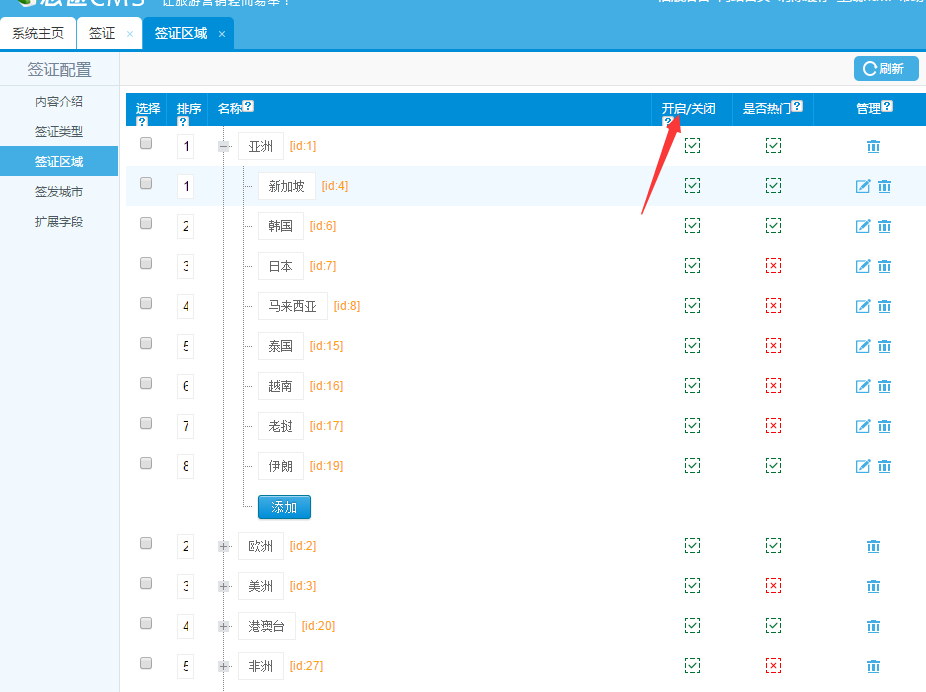Image resolution: width=926 pixels, height=692 pixels.
Task: Expand the 港澳台 tree node
Action: 224,626
